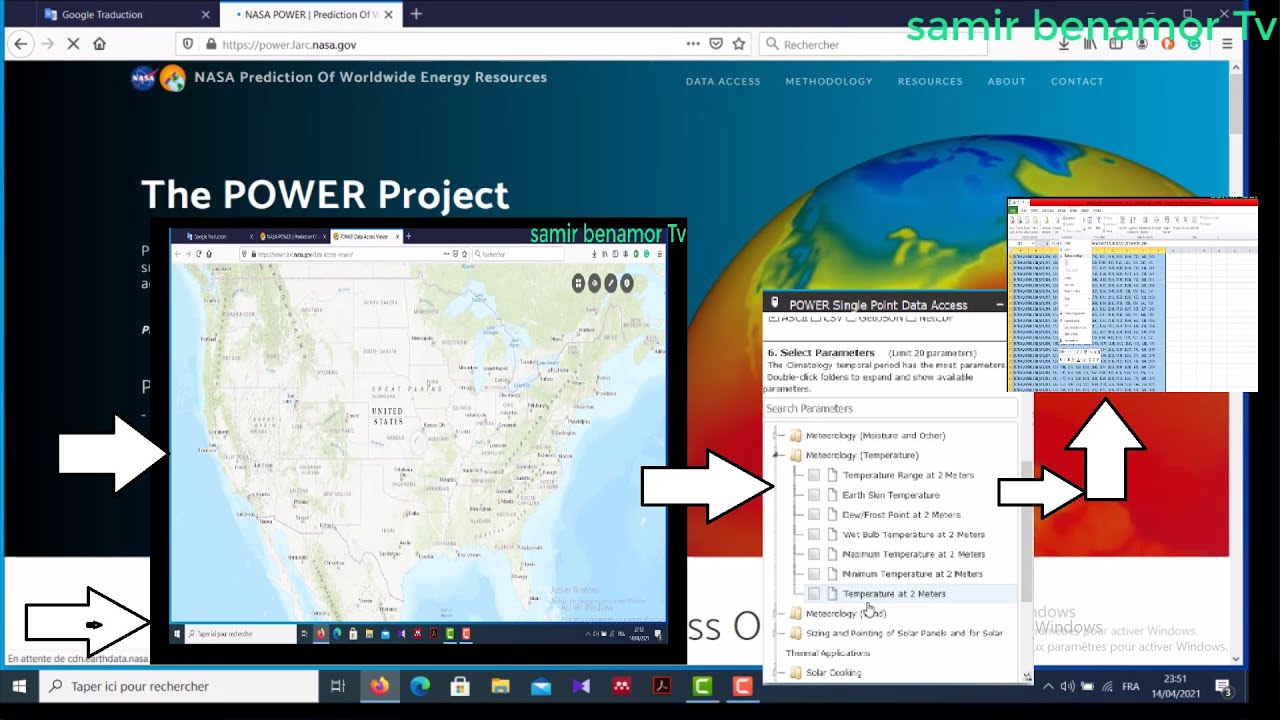Click the padlock site security icon
Screen dimensions: 1280x720
pos(210,44)
